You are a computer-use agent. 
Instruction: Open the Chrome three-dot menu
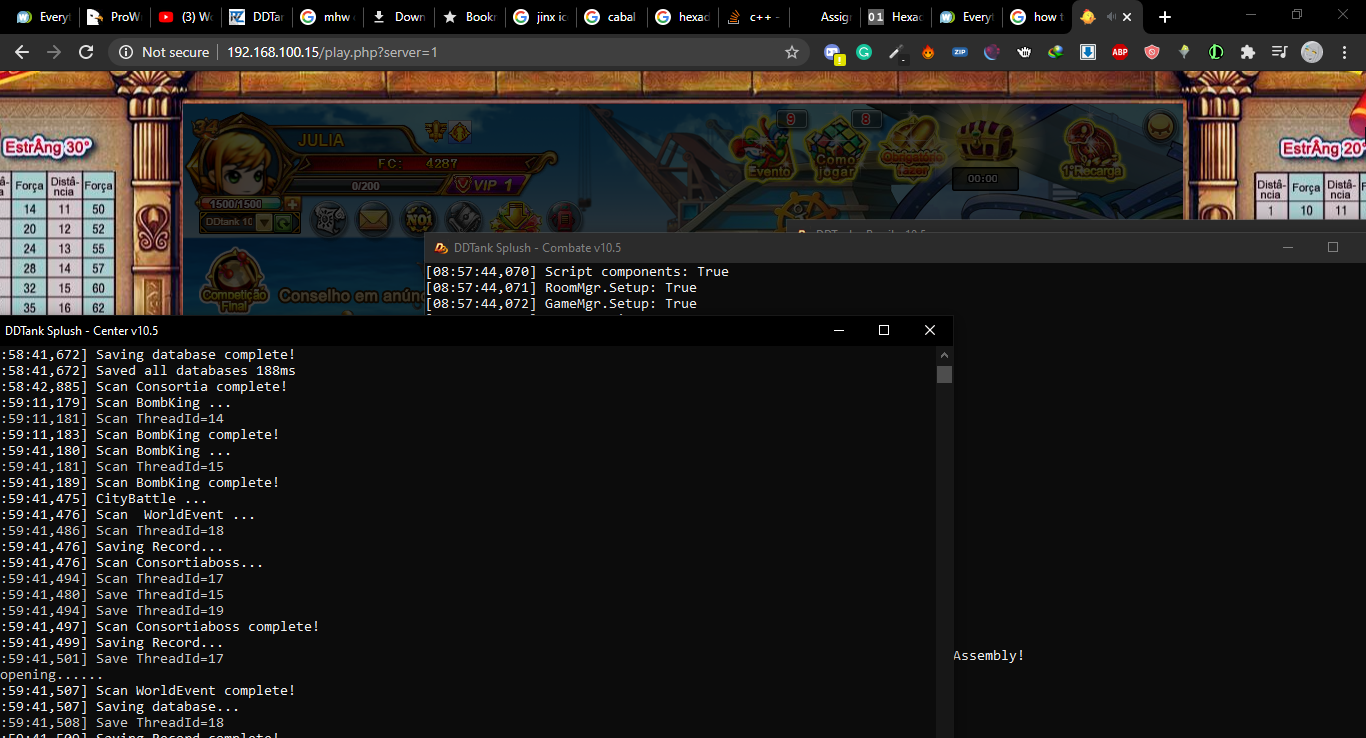pyautogui.click(x=1344, y=52)
